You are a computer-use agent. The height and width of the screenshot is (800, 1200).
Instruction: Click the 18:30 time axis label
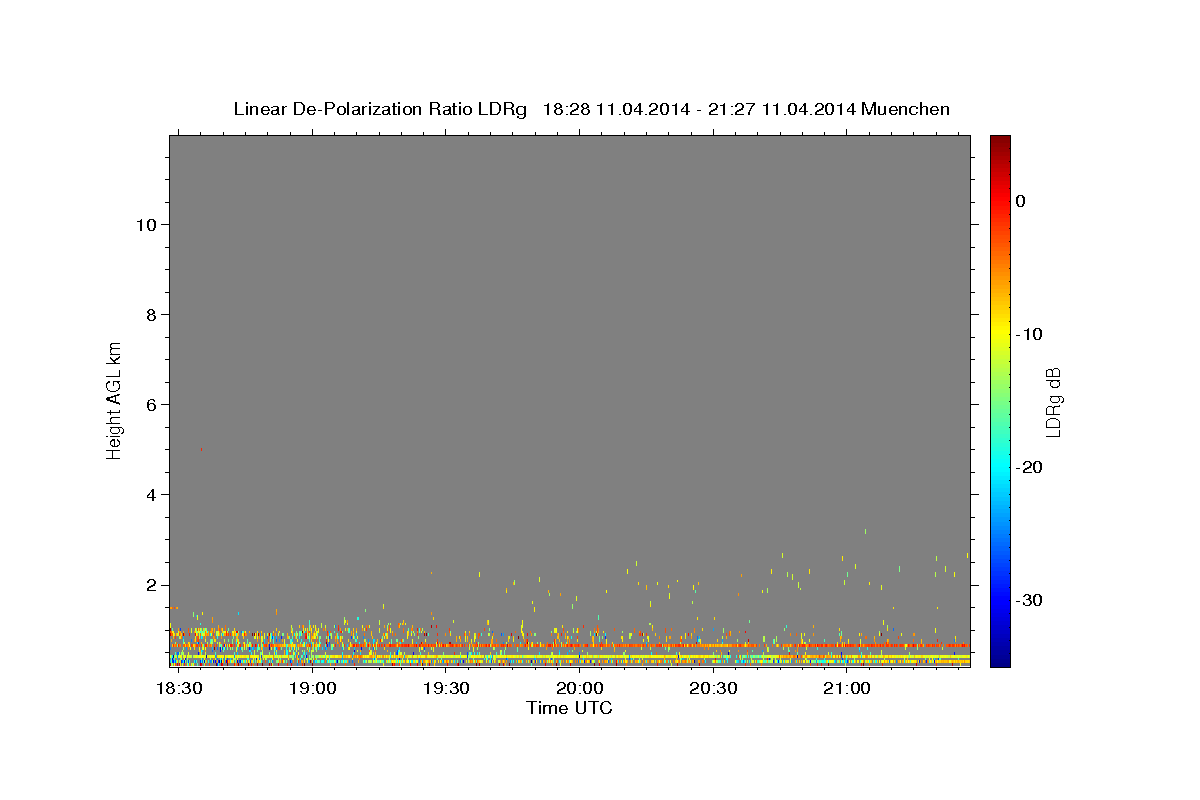tap(180, 688)
